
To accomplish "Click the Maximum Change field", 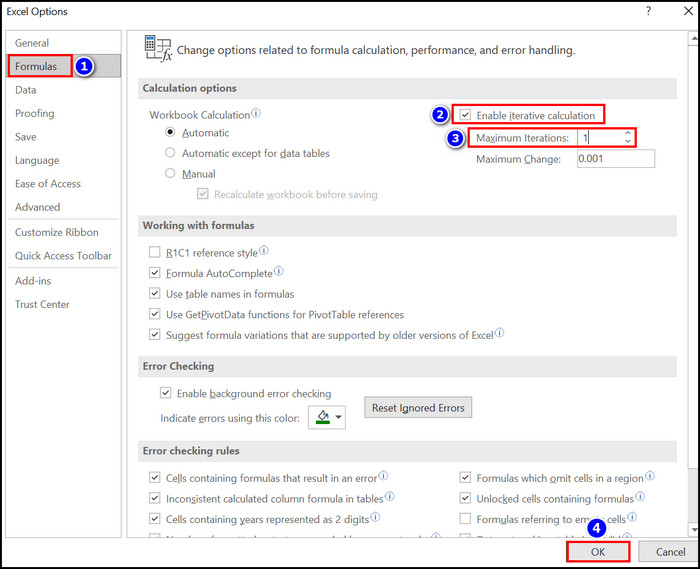I will [616, 159].
